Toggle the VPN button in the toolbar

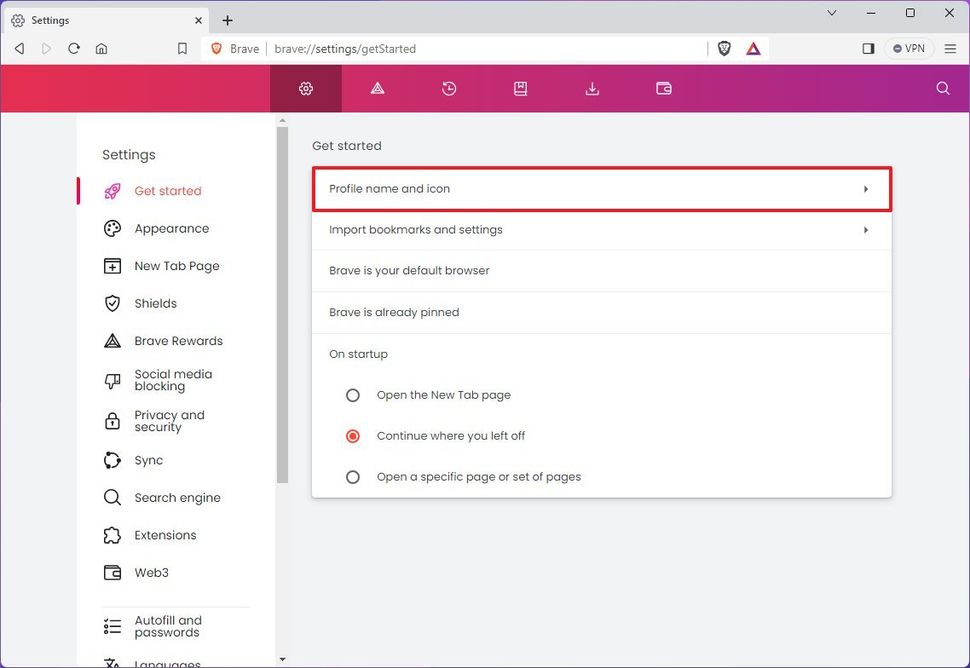coord(908,47)
